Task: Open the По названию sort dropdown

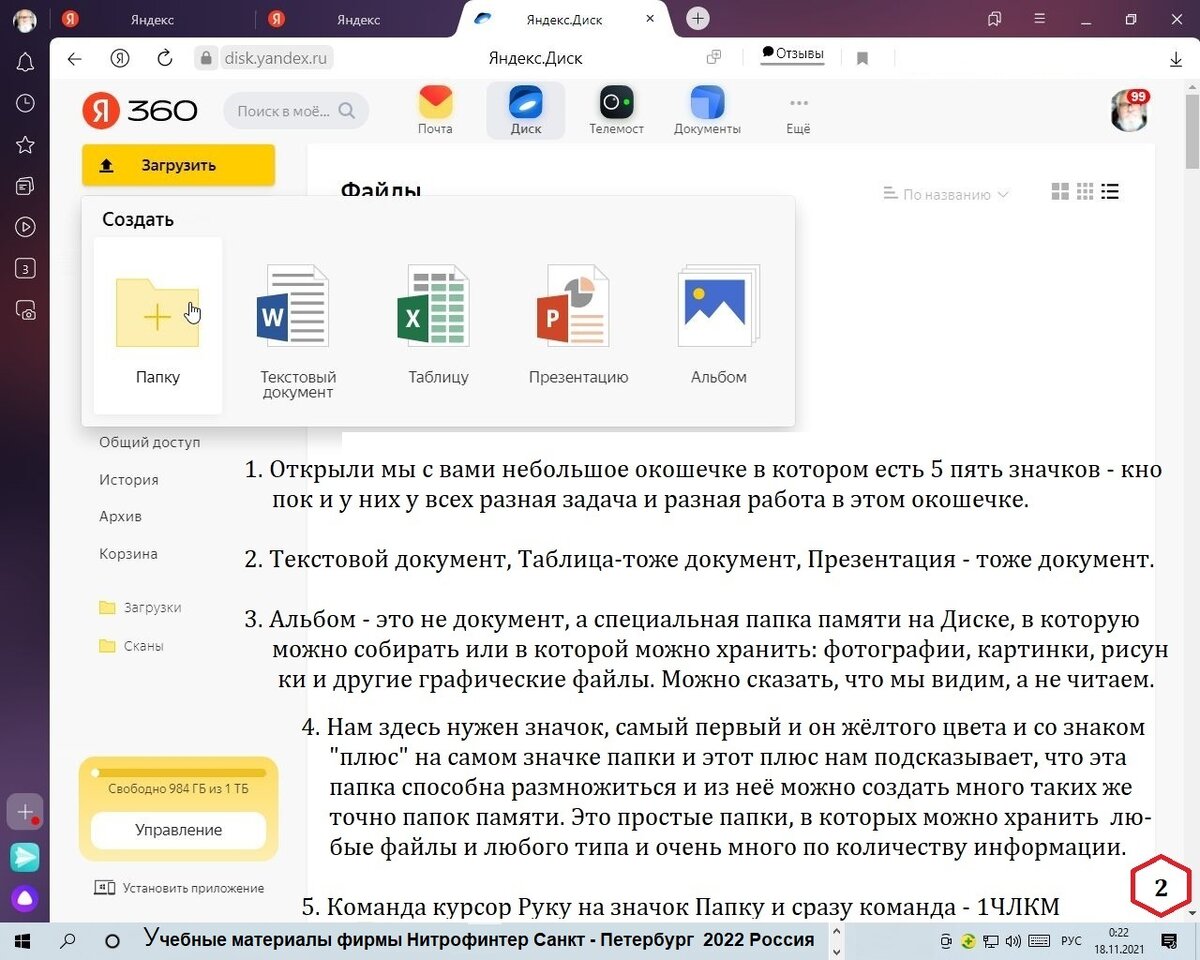Action: (946, 194)
